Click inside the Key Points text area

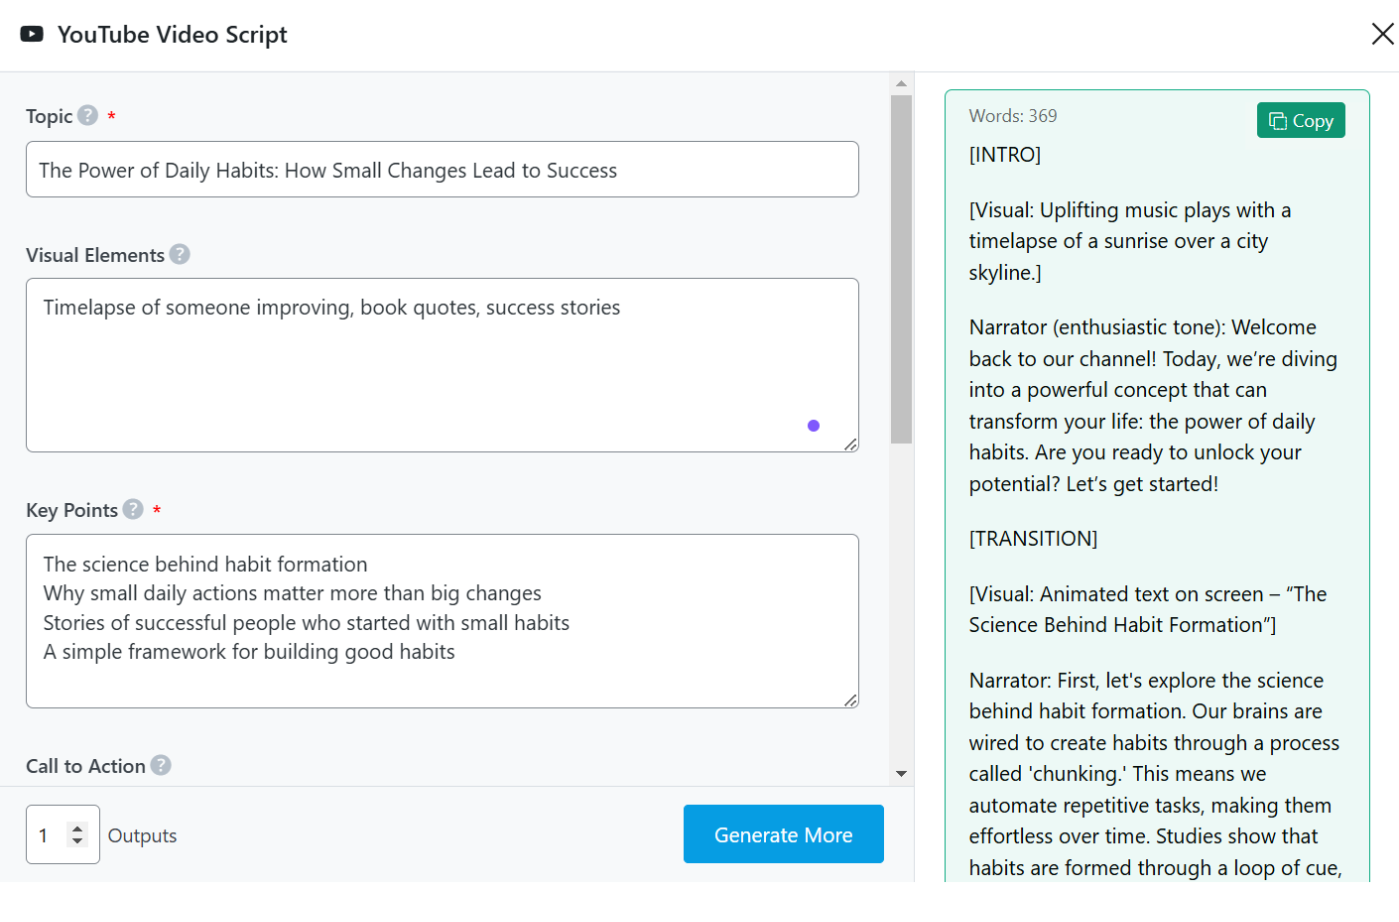click(x=441, y=621)
